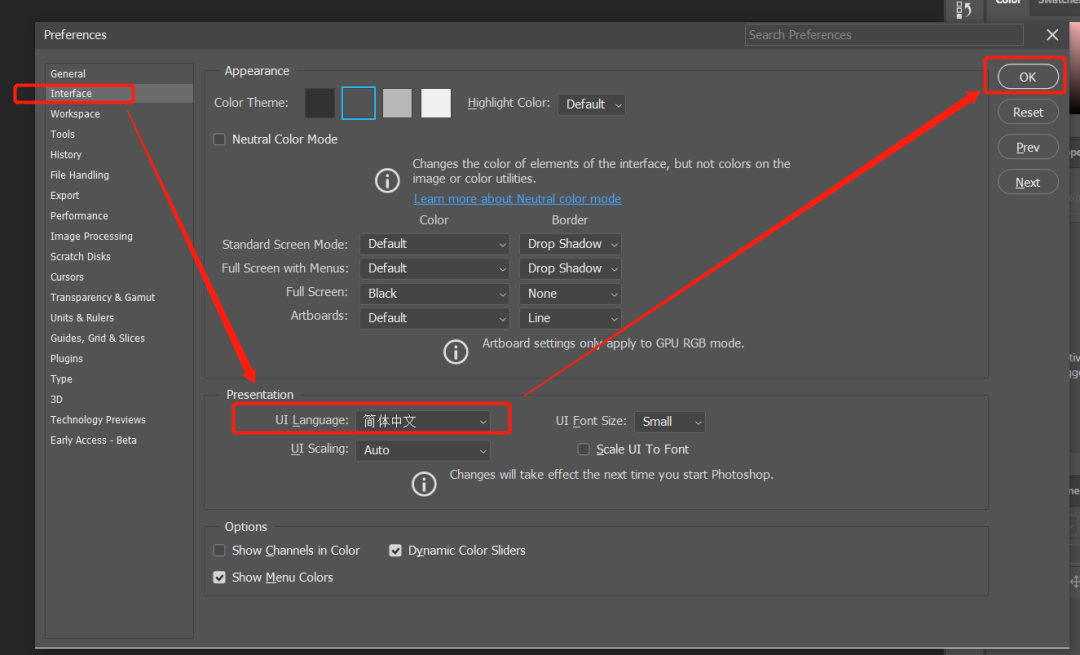Open the Learn more about Neutral color mode link
The height and width of the screenshot is (655, 1080).
pos(517,199)
